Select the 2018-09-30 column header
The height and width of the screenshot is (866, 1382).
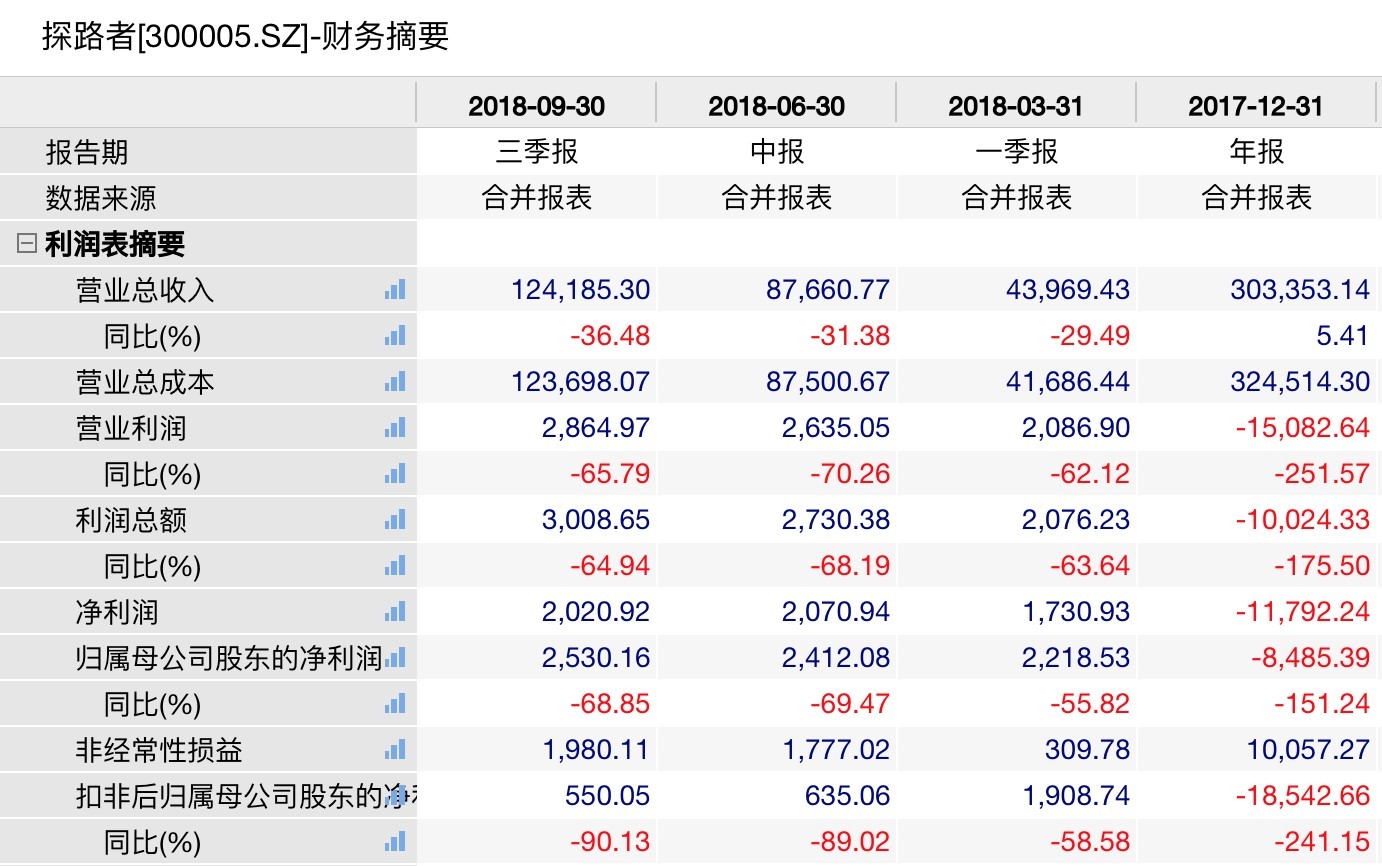[537, 106]
